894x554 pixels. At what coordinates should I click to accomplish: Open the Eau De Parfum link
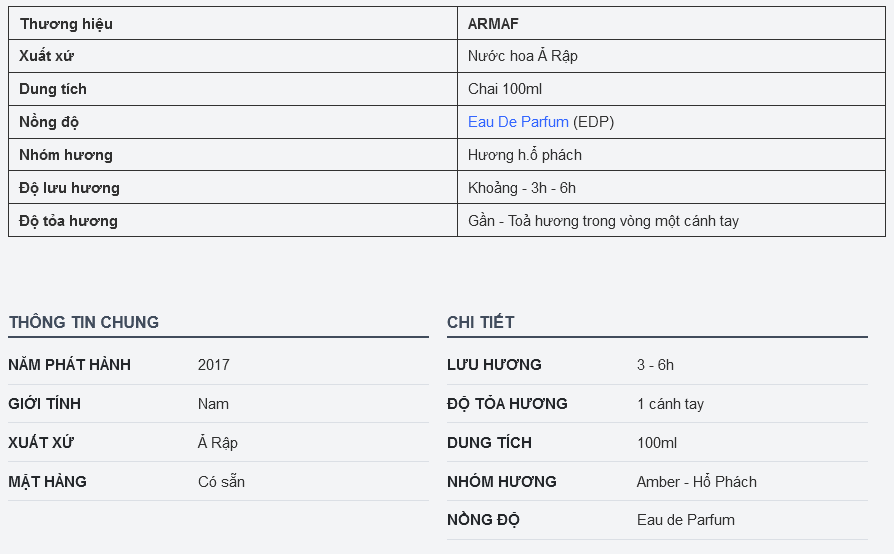[518, 122]
